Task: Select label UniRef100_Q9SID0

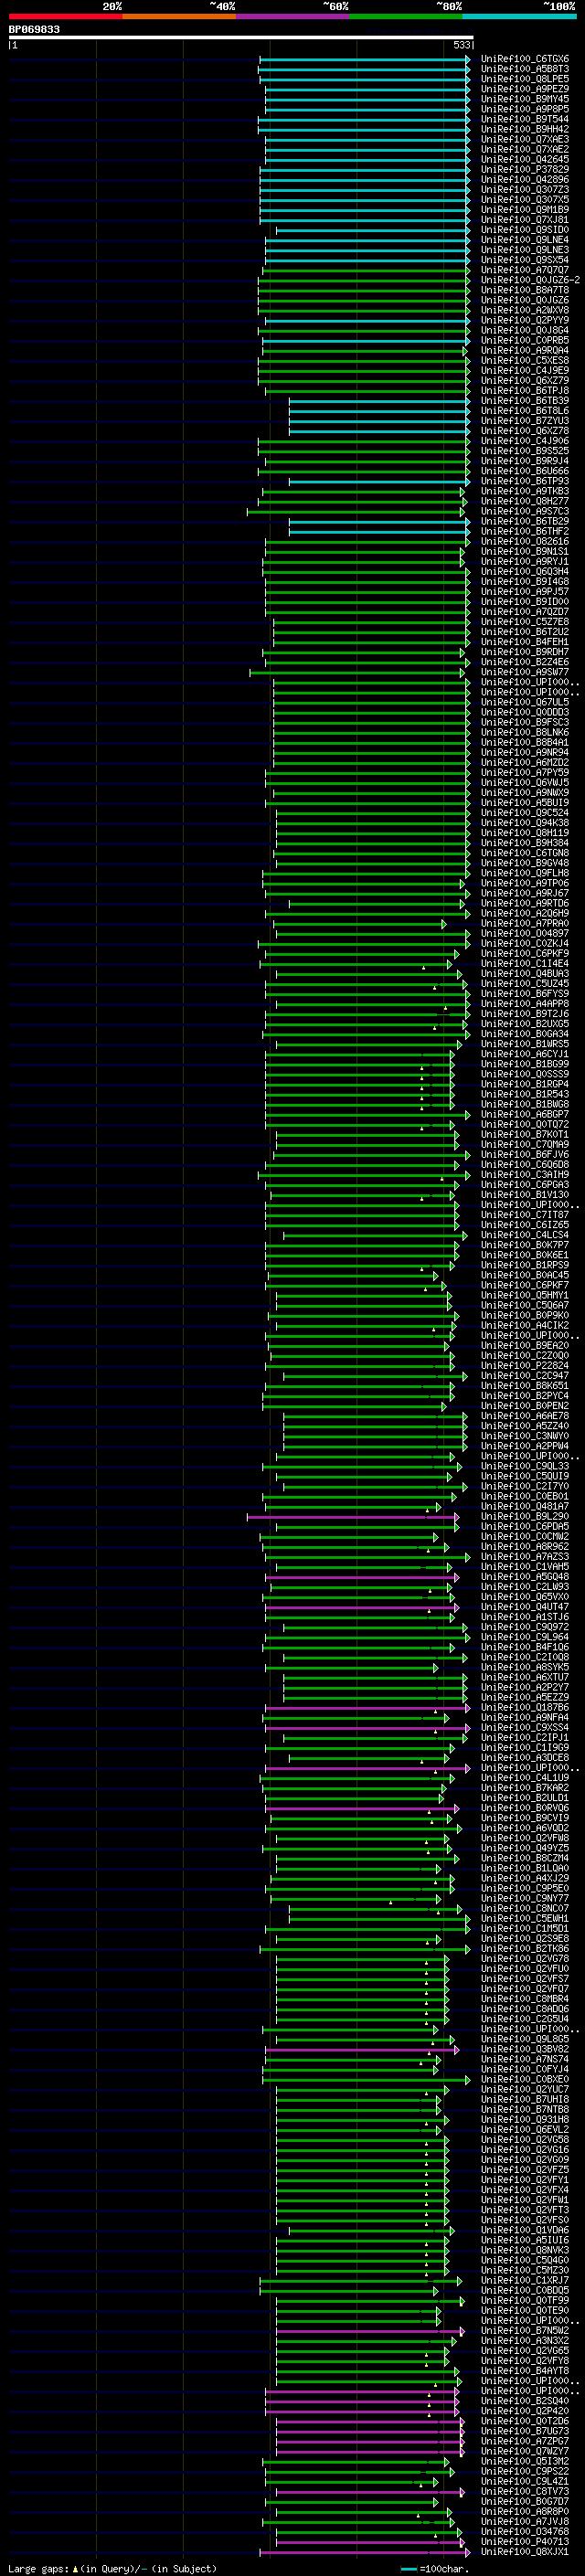Action: pyautogui.click(x=525, y=230)
